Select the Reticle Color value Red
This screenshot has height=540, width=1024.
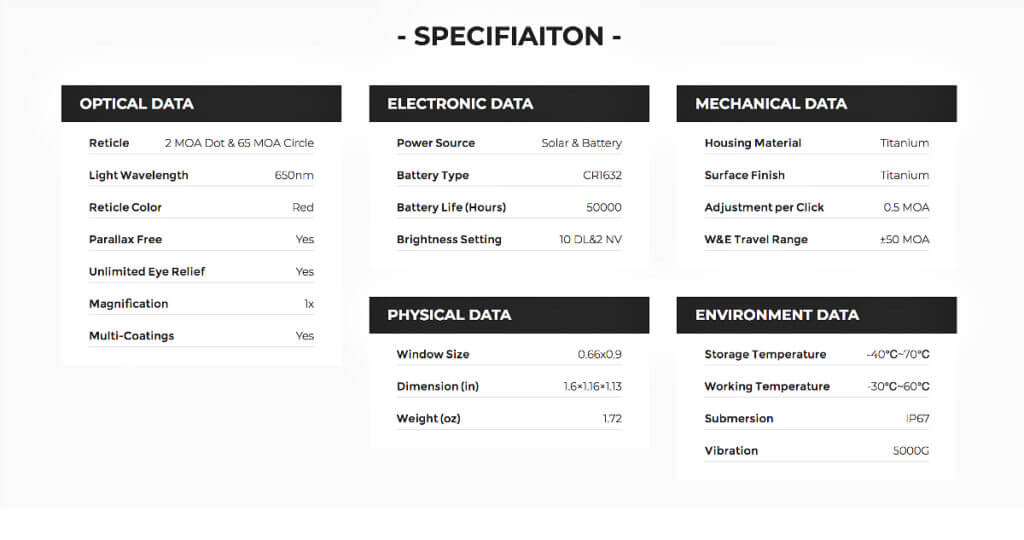point(302,207)
